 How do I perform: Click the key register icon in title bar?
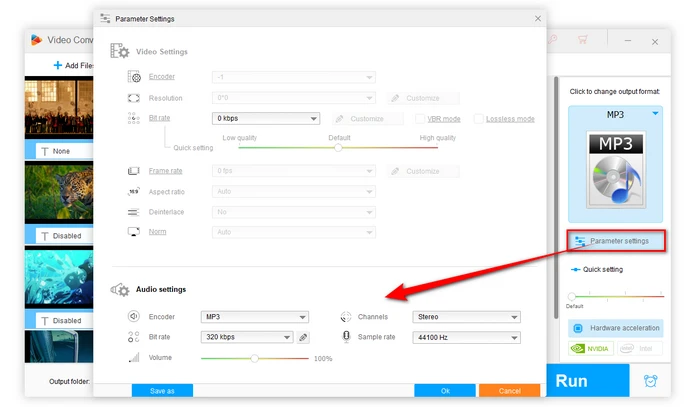click(x=553, y=39)
